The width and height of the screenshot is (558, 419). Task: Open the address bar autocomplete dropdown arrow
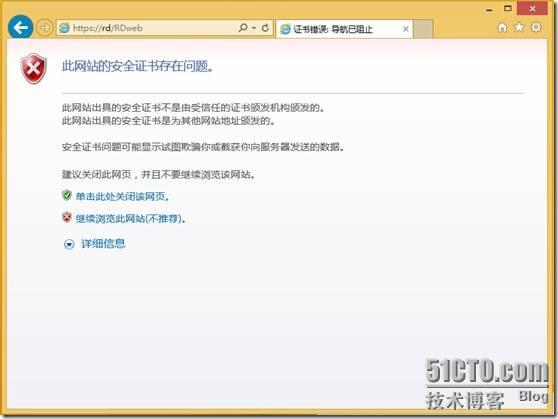(x=254, y=28)
